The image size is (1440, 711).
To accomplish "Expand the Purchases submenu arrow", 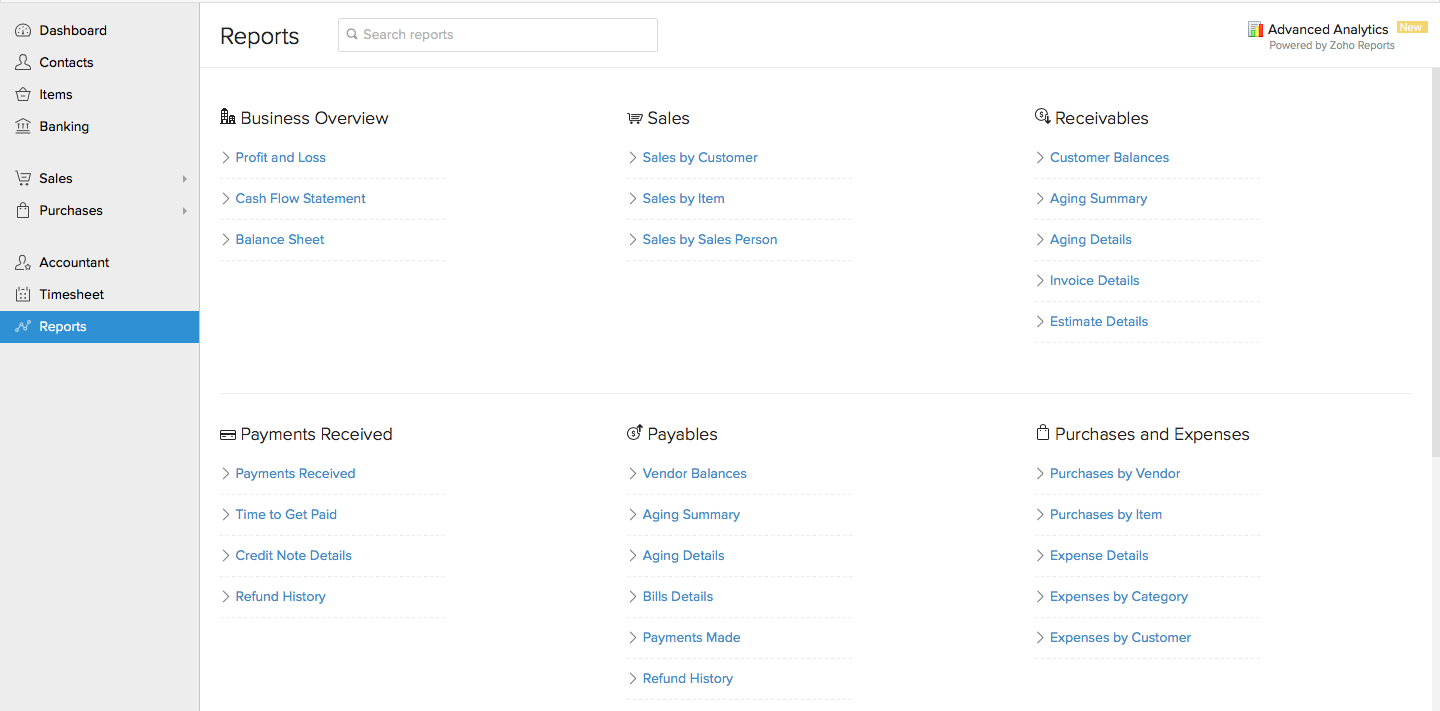I will [185, 211].
